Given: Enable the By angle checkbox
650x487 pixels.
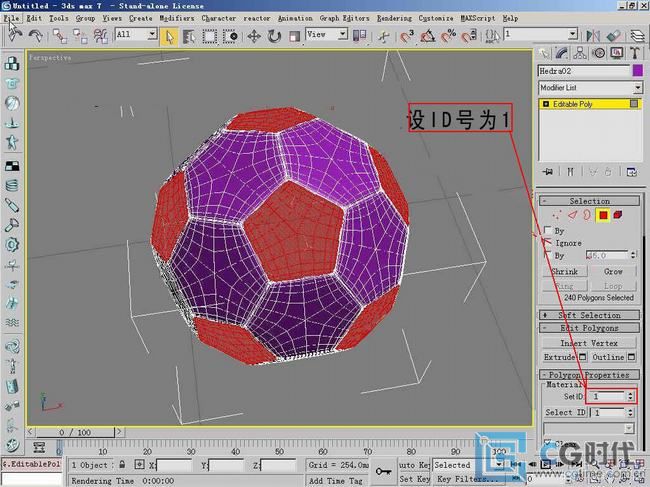Looking at the screenshot, I should point(548,254).
